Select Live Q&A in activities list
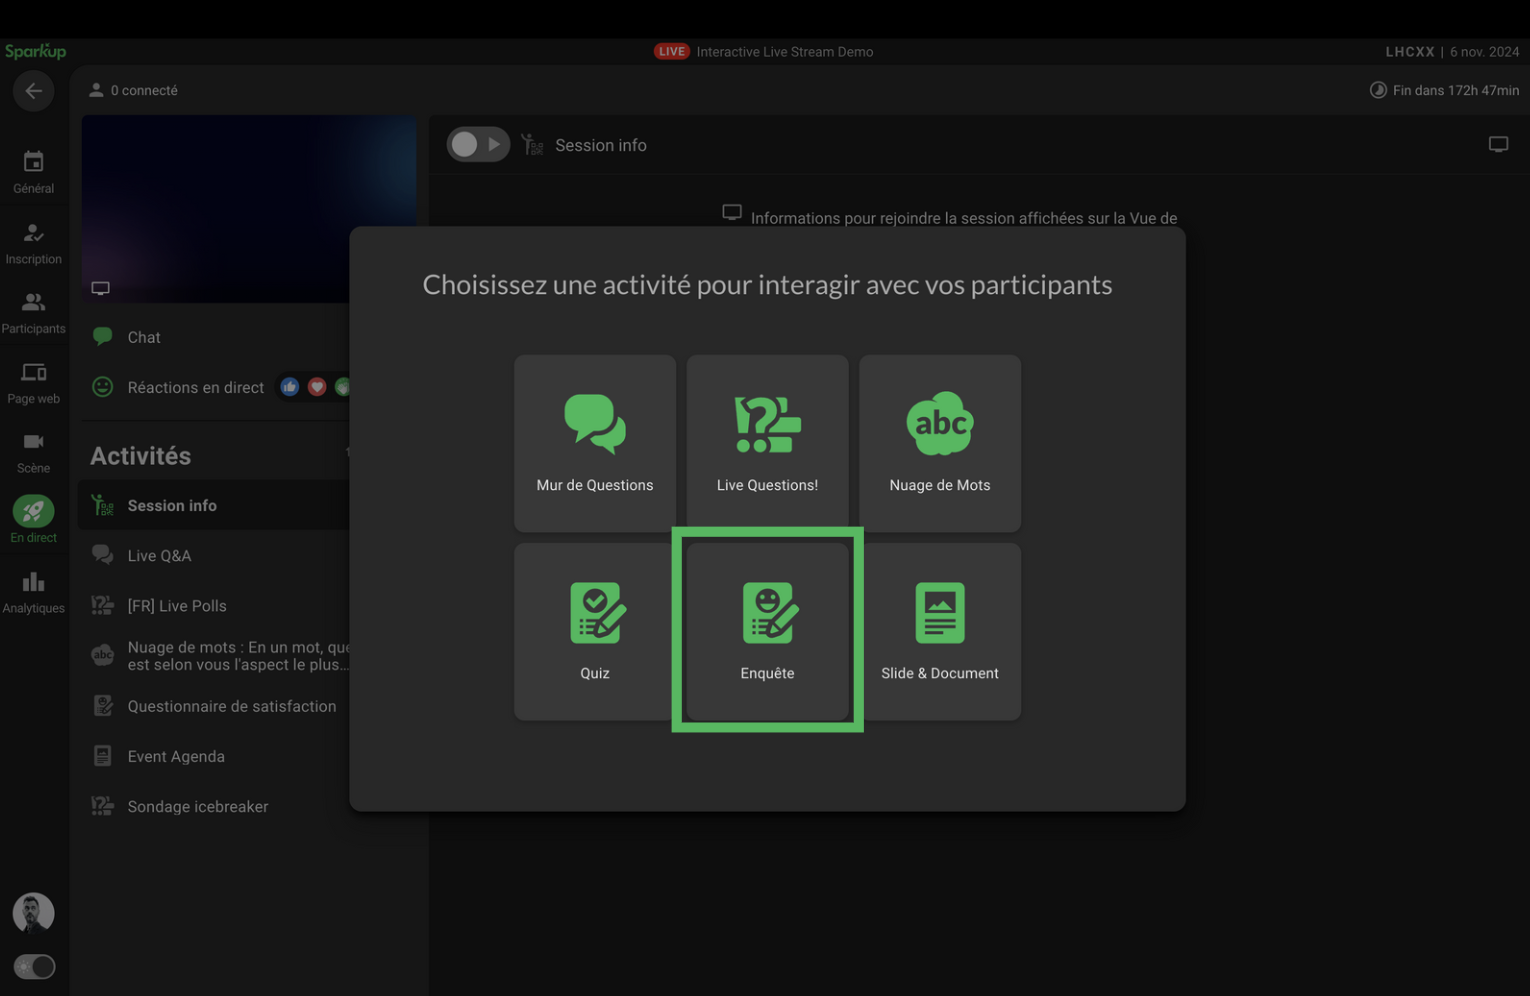The height and width of the screenshot is (996, 1530). click(x=159, y=556)
